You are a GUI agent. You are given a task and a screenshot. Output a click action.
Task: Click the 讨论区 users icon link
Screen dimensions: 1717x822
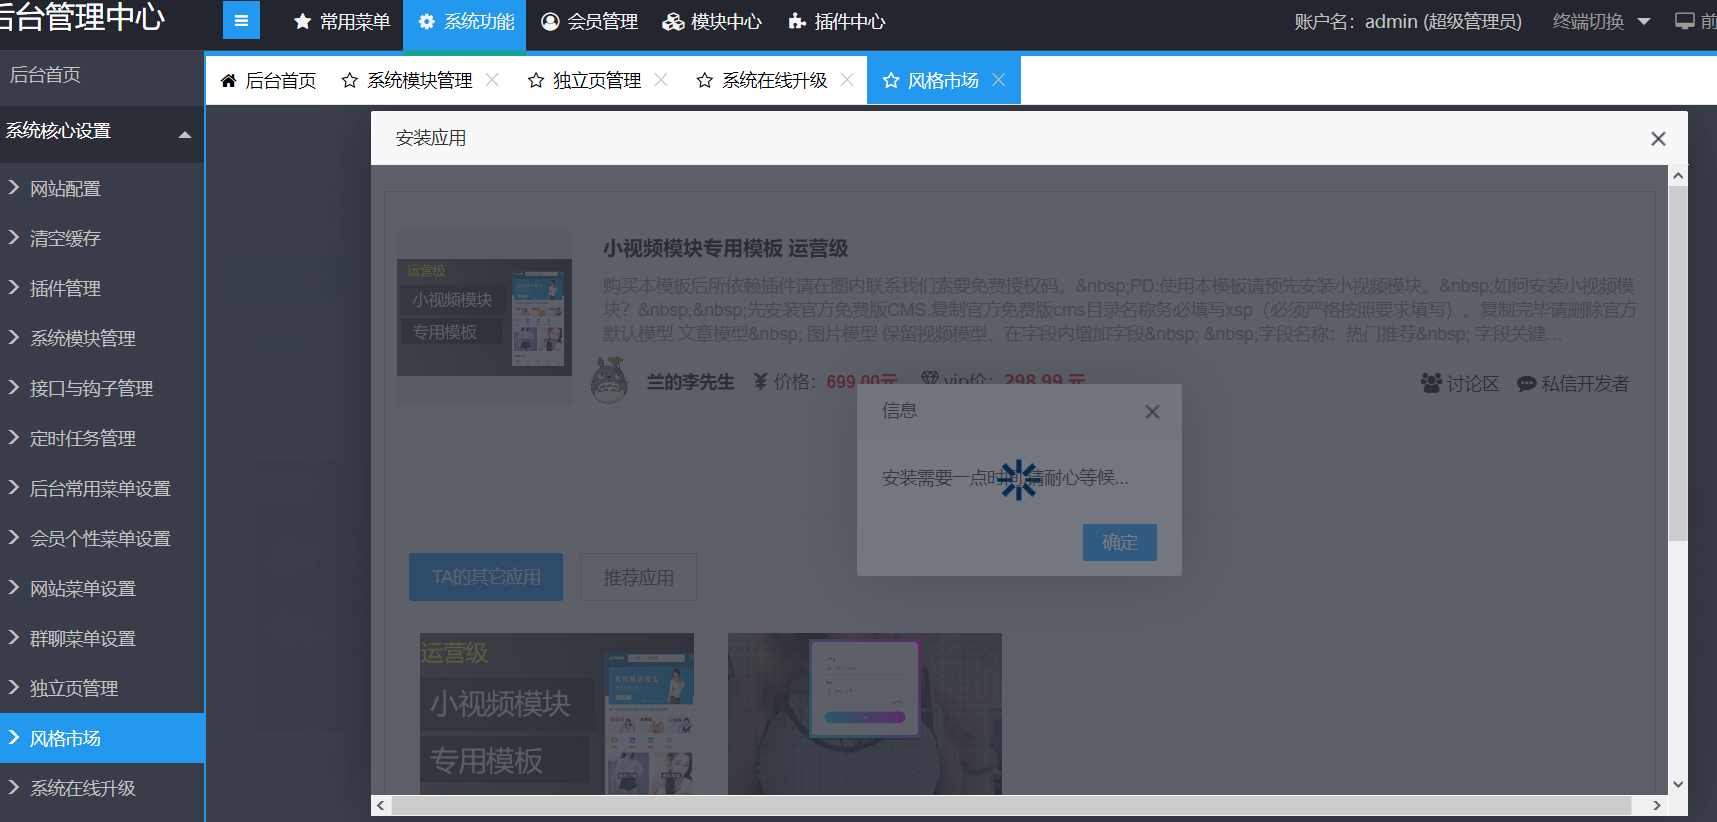tap(1459, 384)
